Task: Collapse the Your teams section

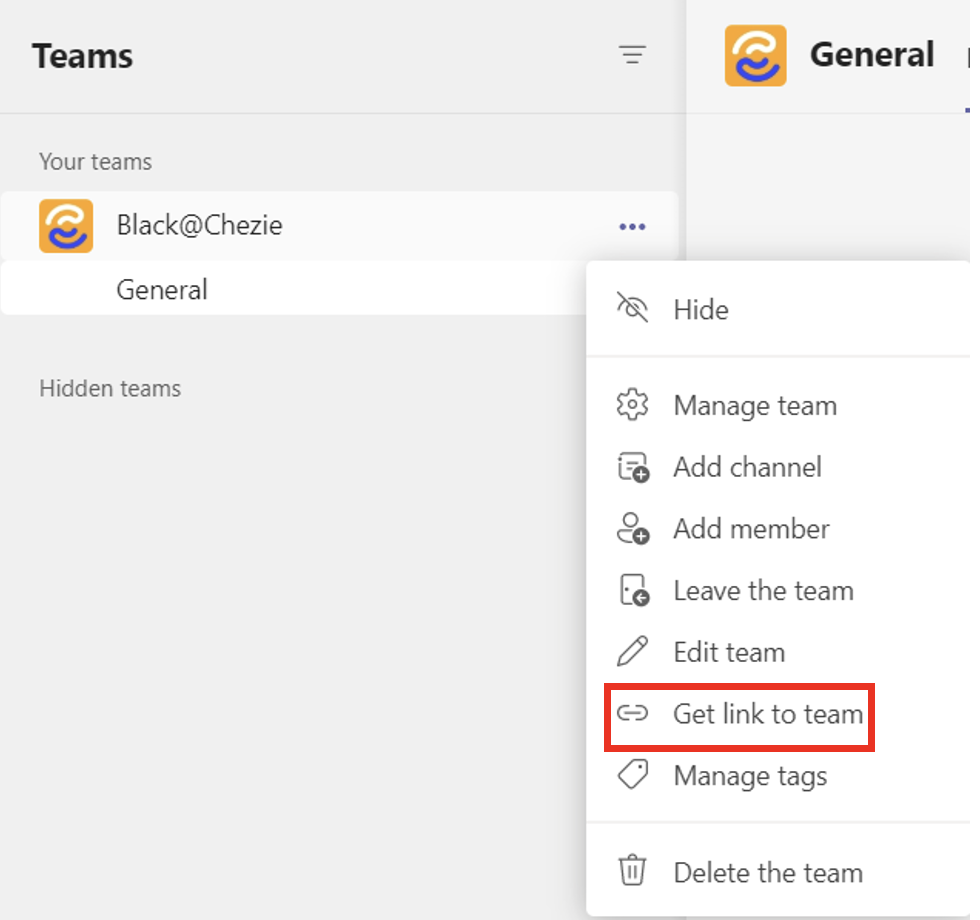Action: click(95, 162)
